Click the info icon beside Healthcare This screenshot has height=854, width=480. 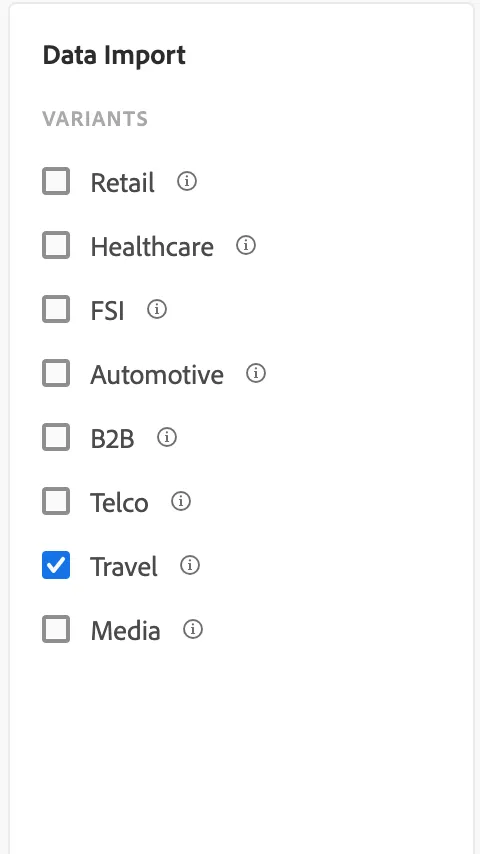(246, 245)
